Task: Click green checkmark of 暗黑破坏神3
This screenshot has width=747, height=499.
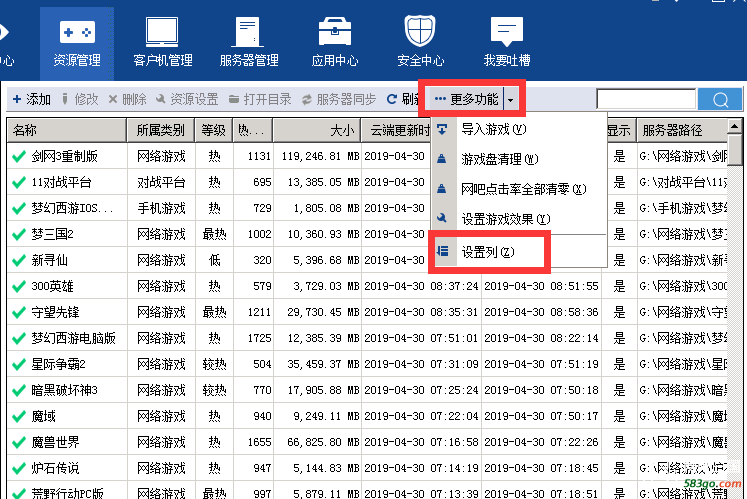Action: (x=19, y=391)
